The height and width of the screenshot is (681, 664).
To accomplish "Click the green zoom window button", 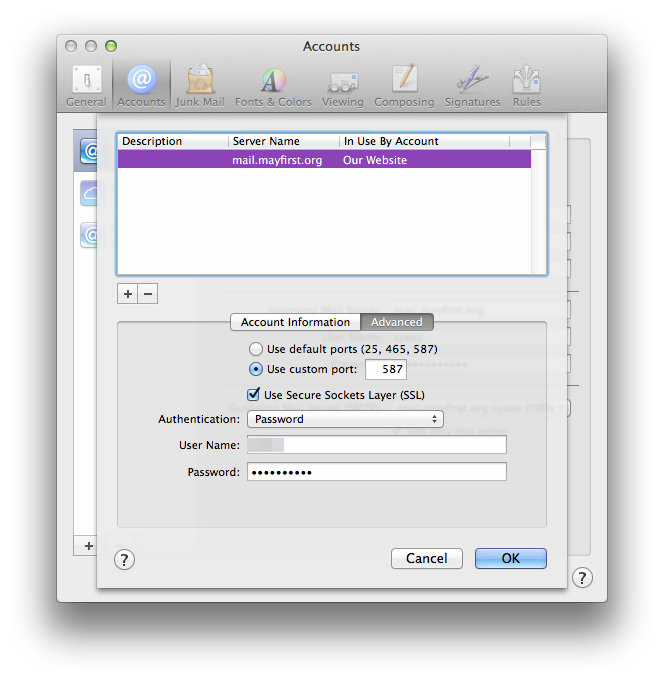I will click(111, 46).
